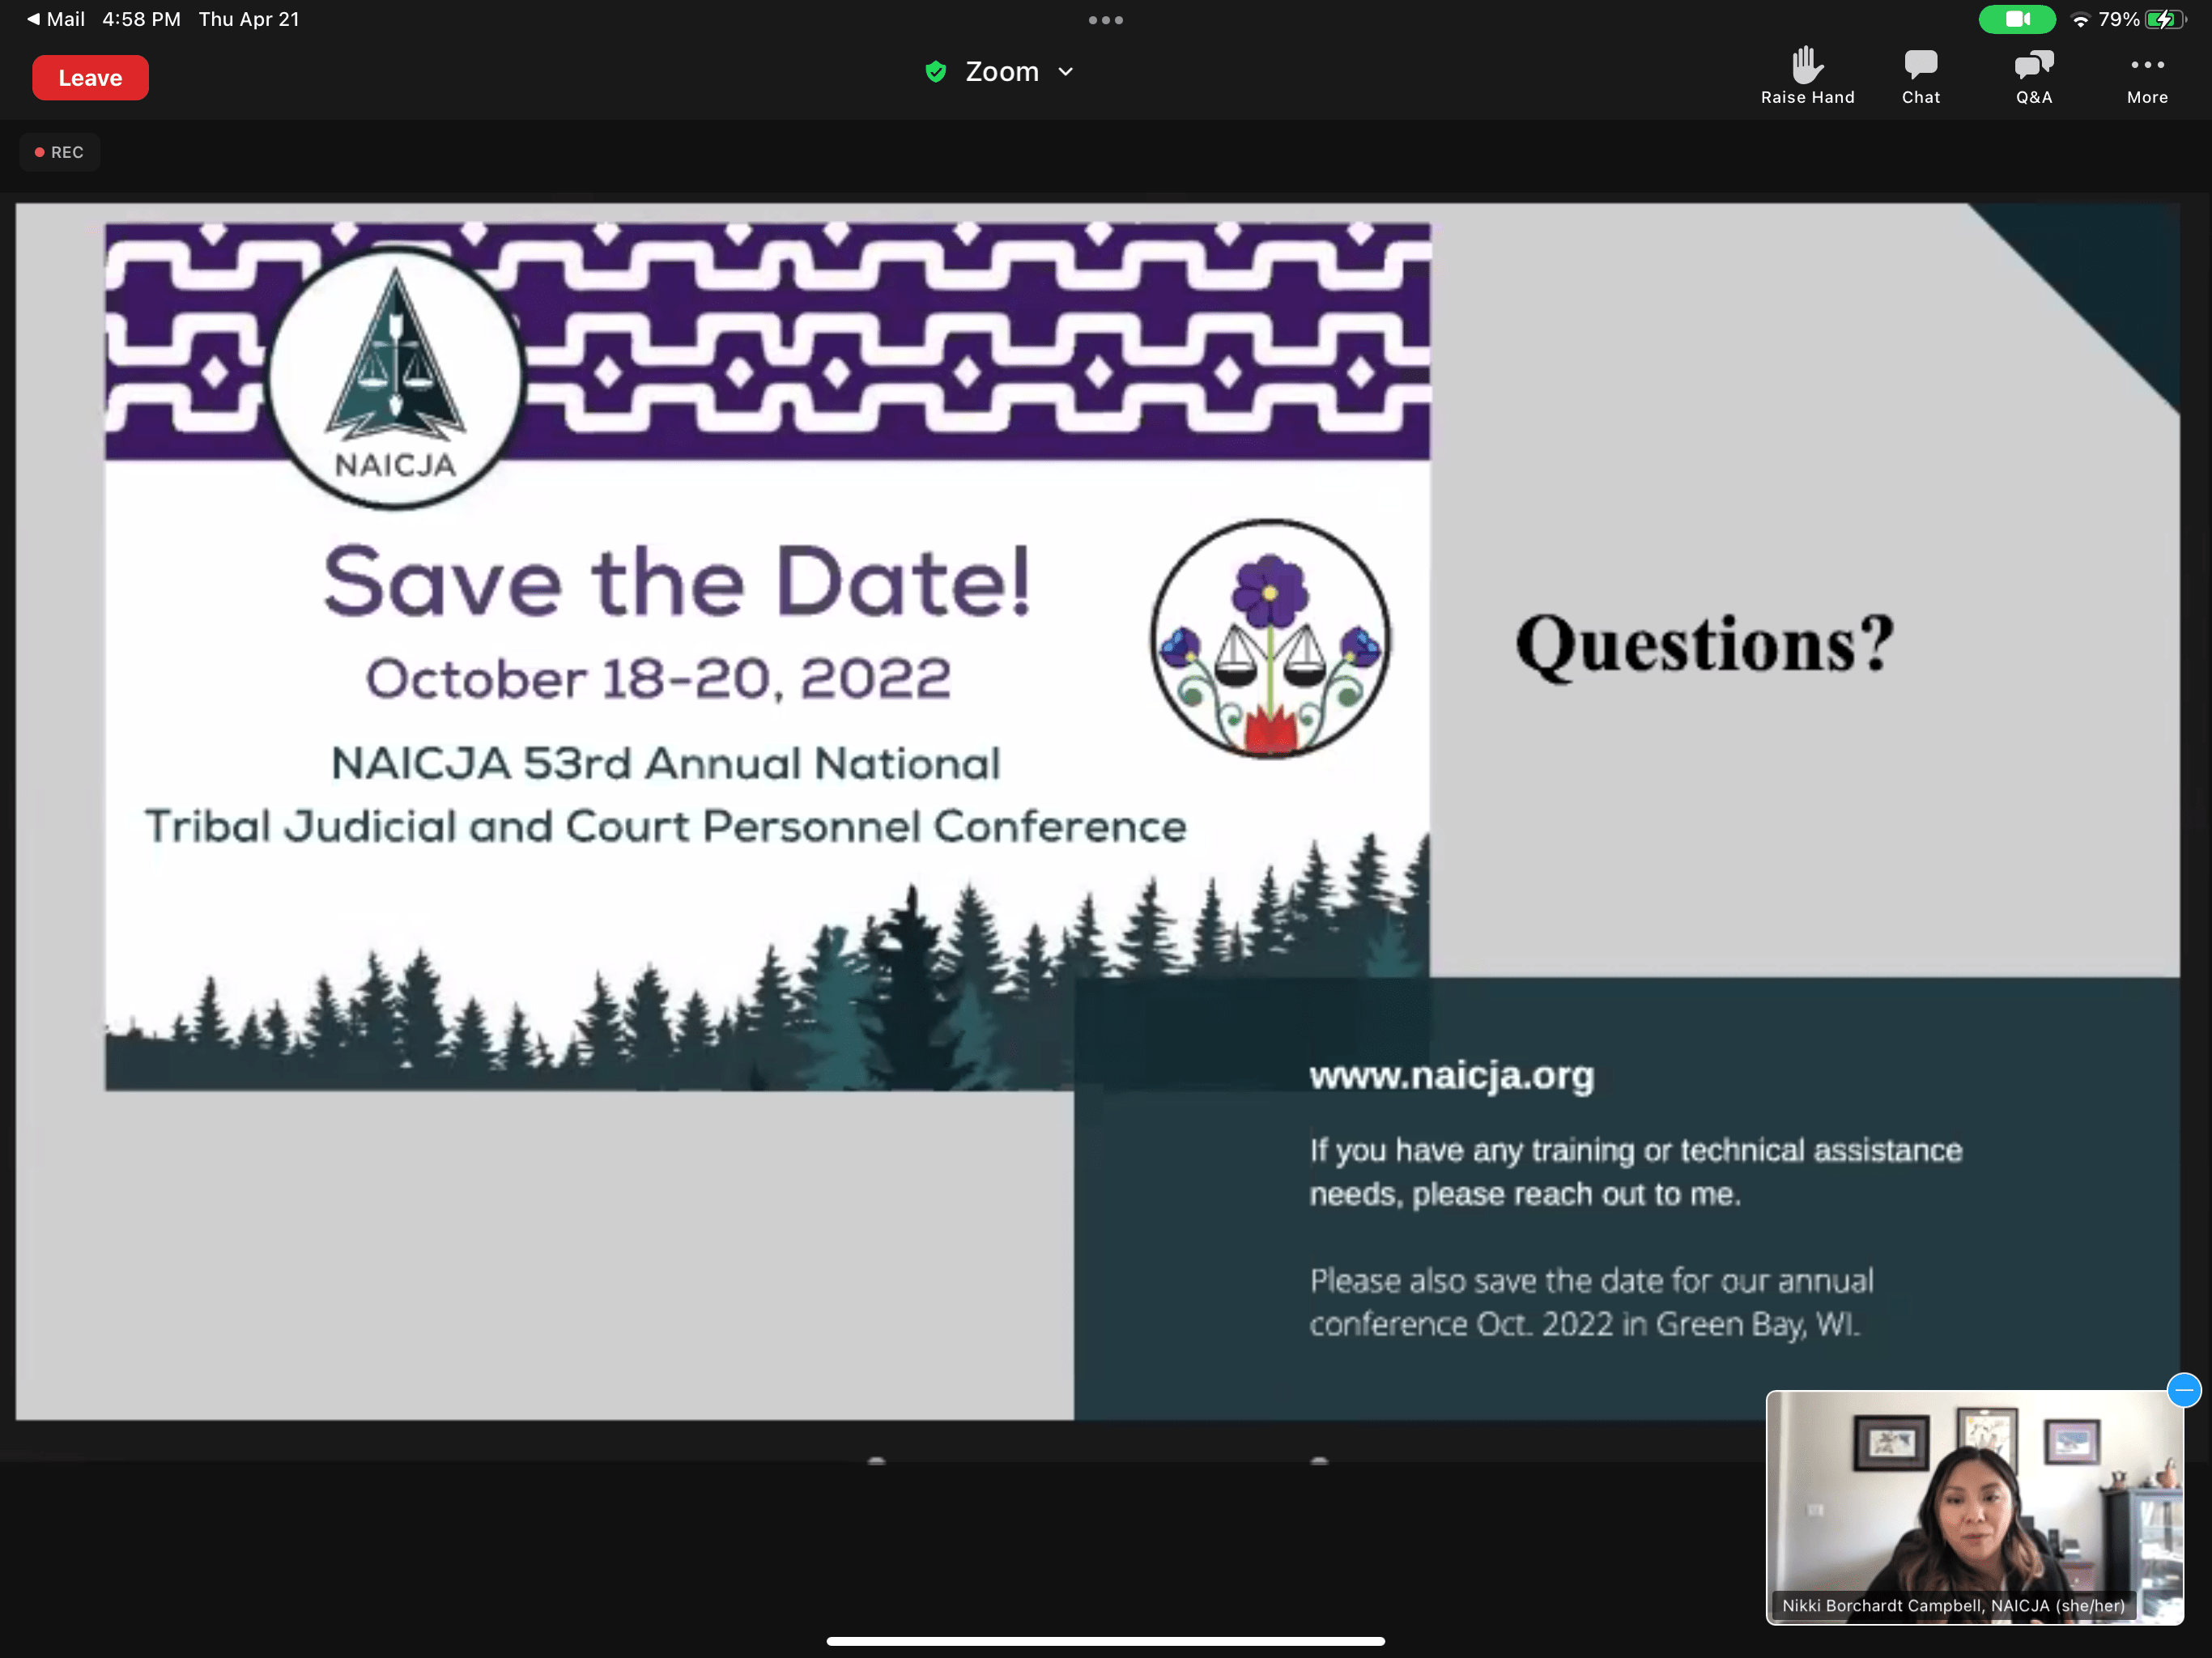This screenshot has width=2212, height=1658.
Task: Tap the status bar clock time
Action: 141,19
